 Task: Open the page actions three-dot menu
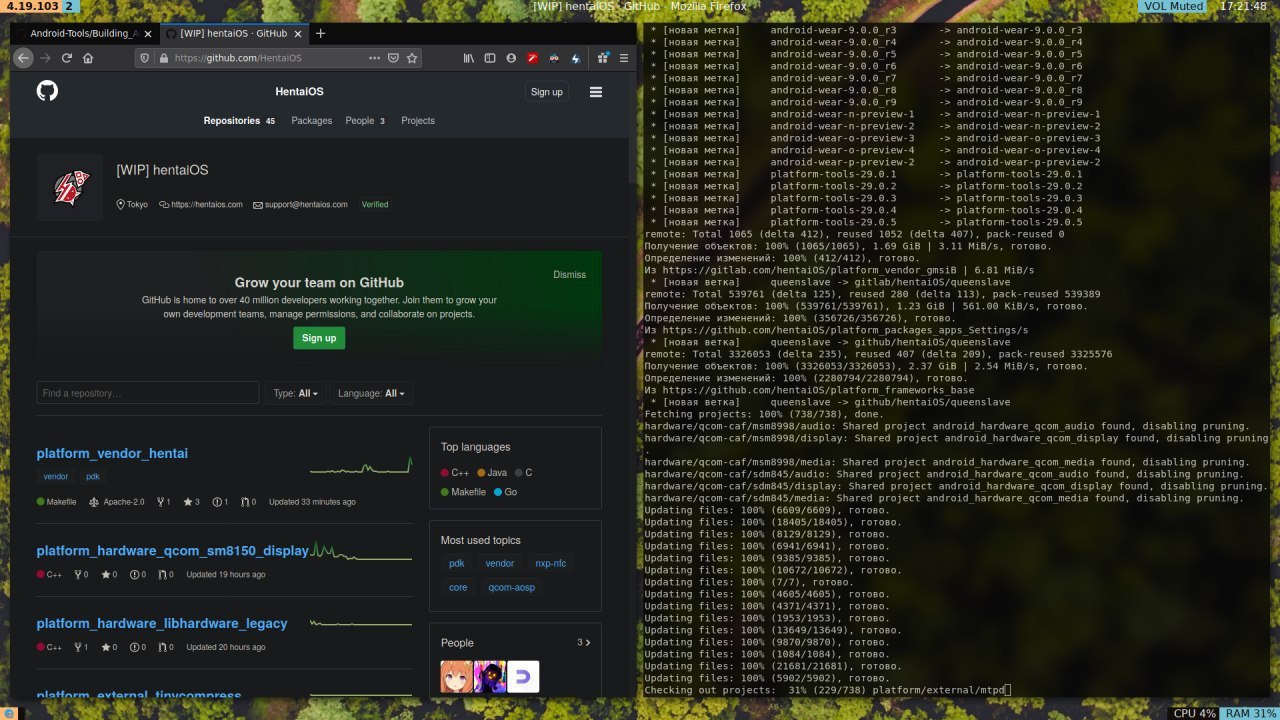coord(374,58)
